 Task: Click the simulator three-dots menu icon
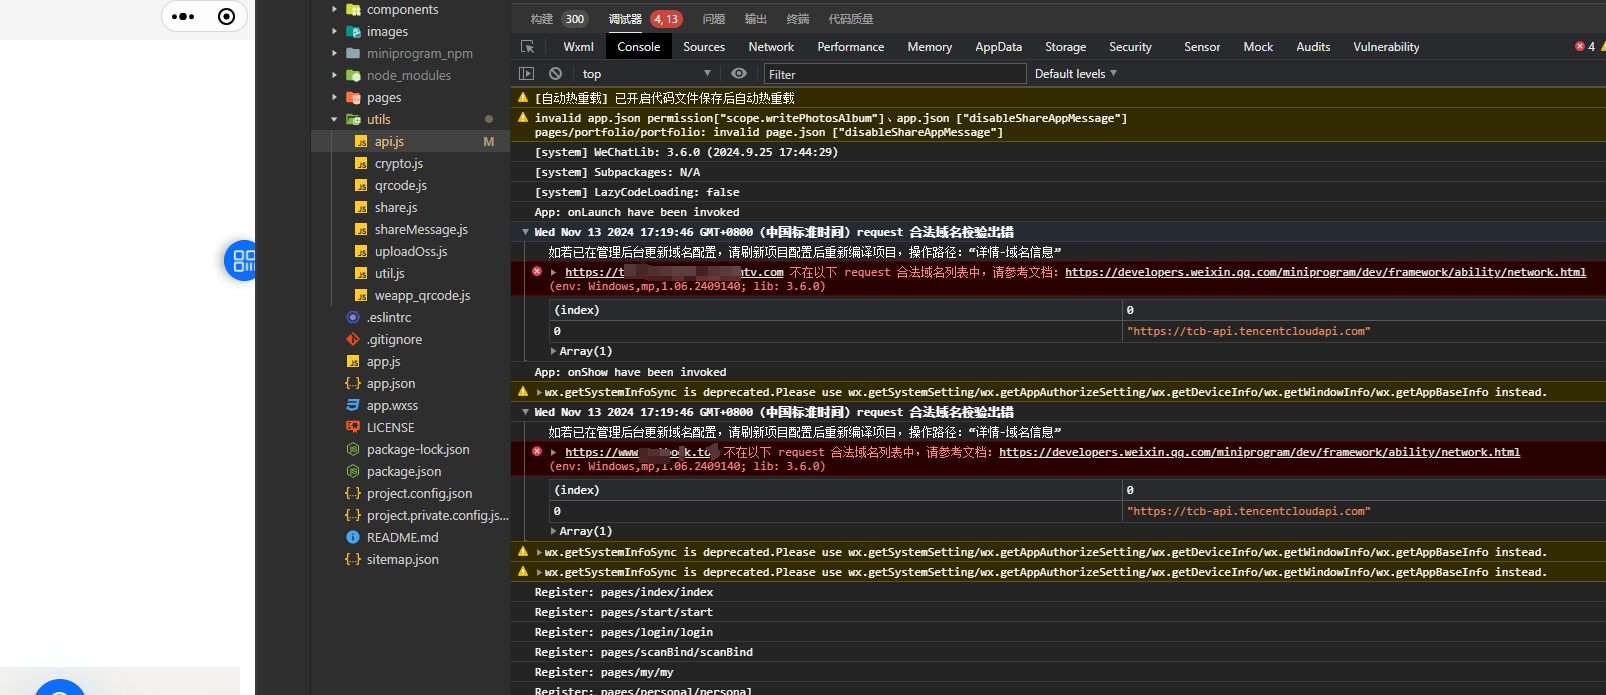[x=183, y=16]
